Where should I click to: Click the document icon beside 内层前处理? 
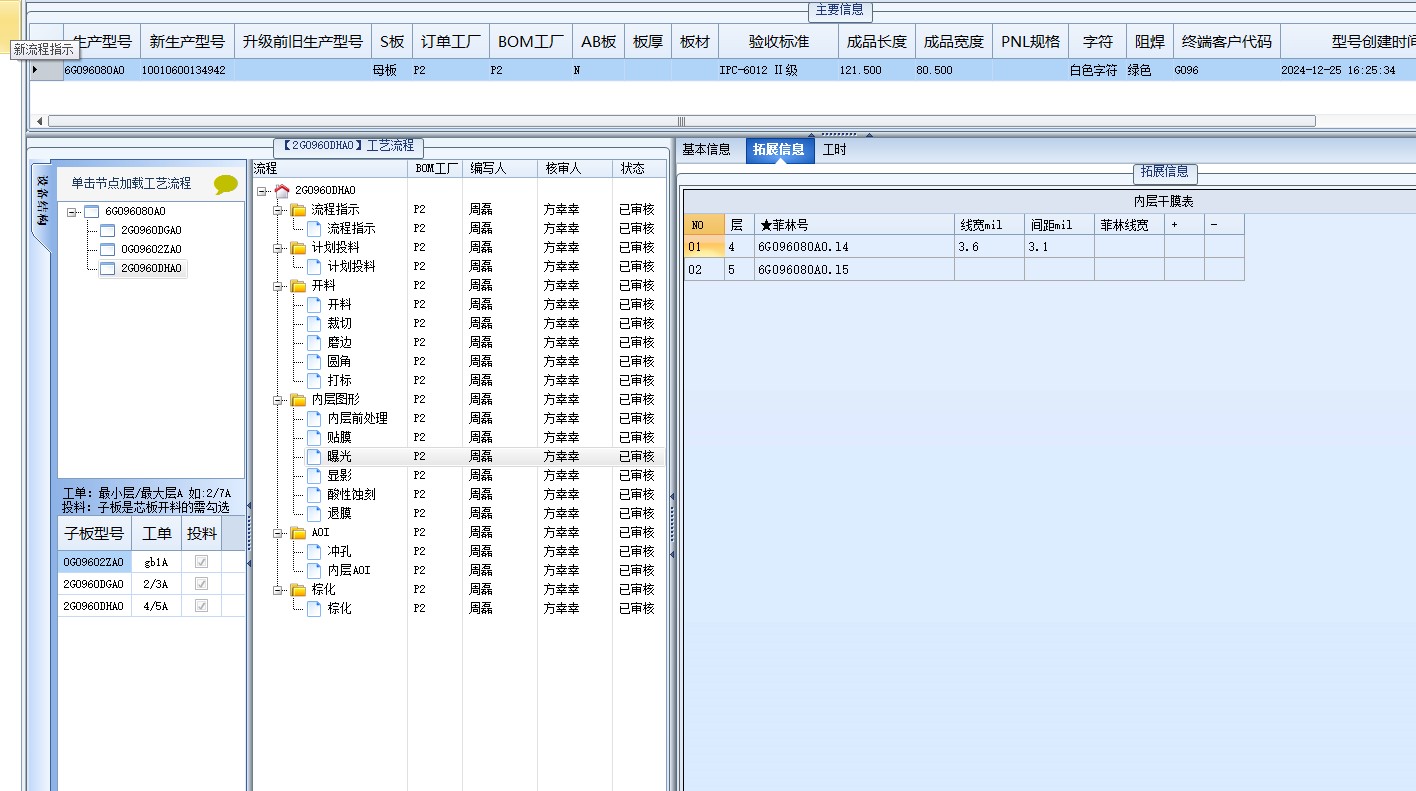coord(314,418)
